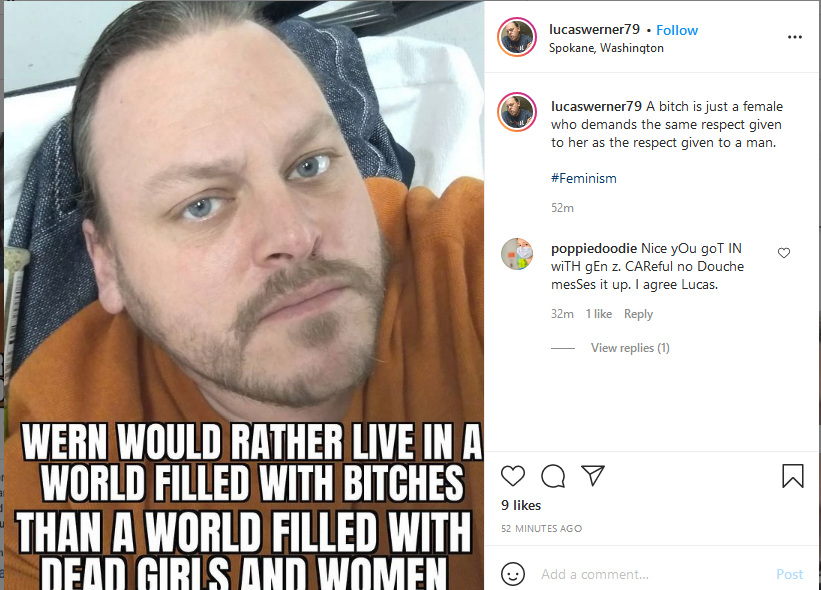Follow lucaswerner79
This screenshot has width=821, height=590.
(x=677, y=30)
